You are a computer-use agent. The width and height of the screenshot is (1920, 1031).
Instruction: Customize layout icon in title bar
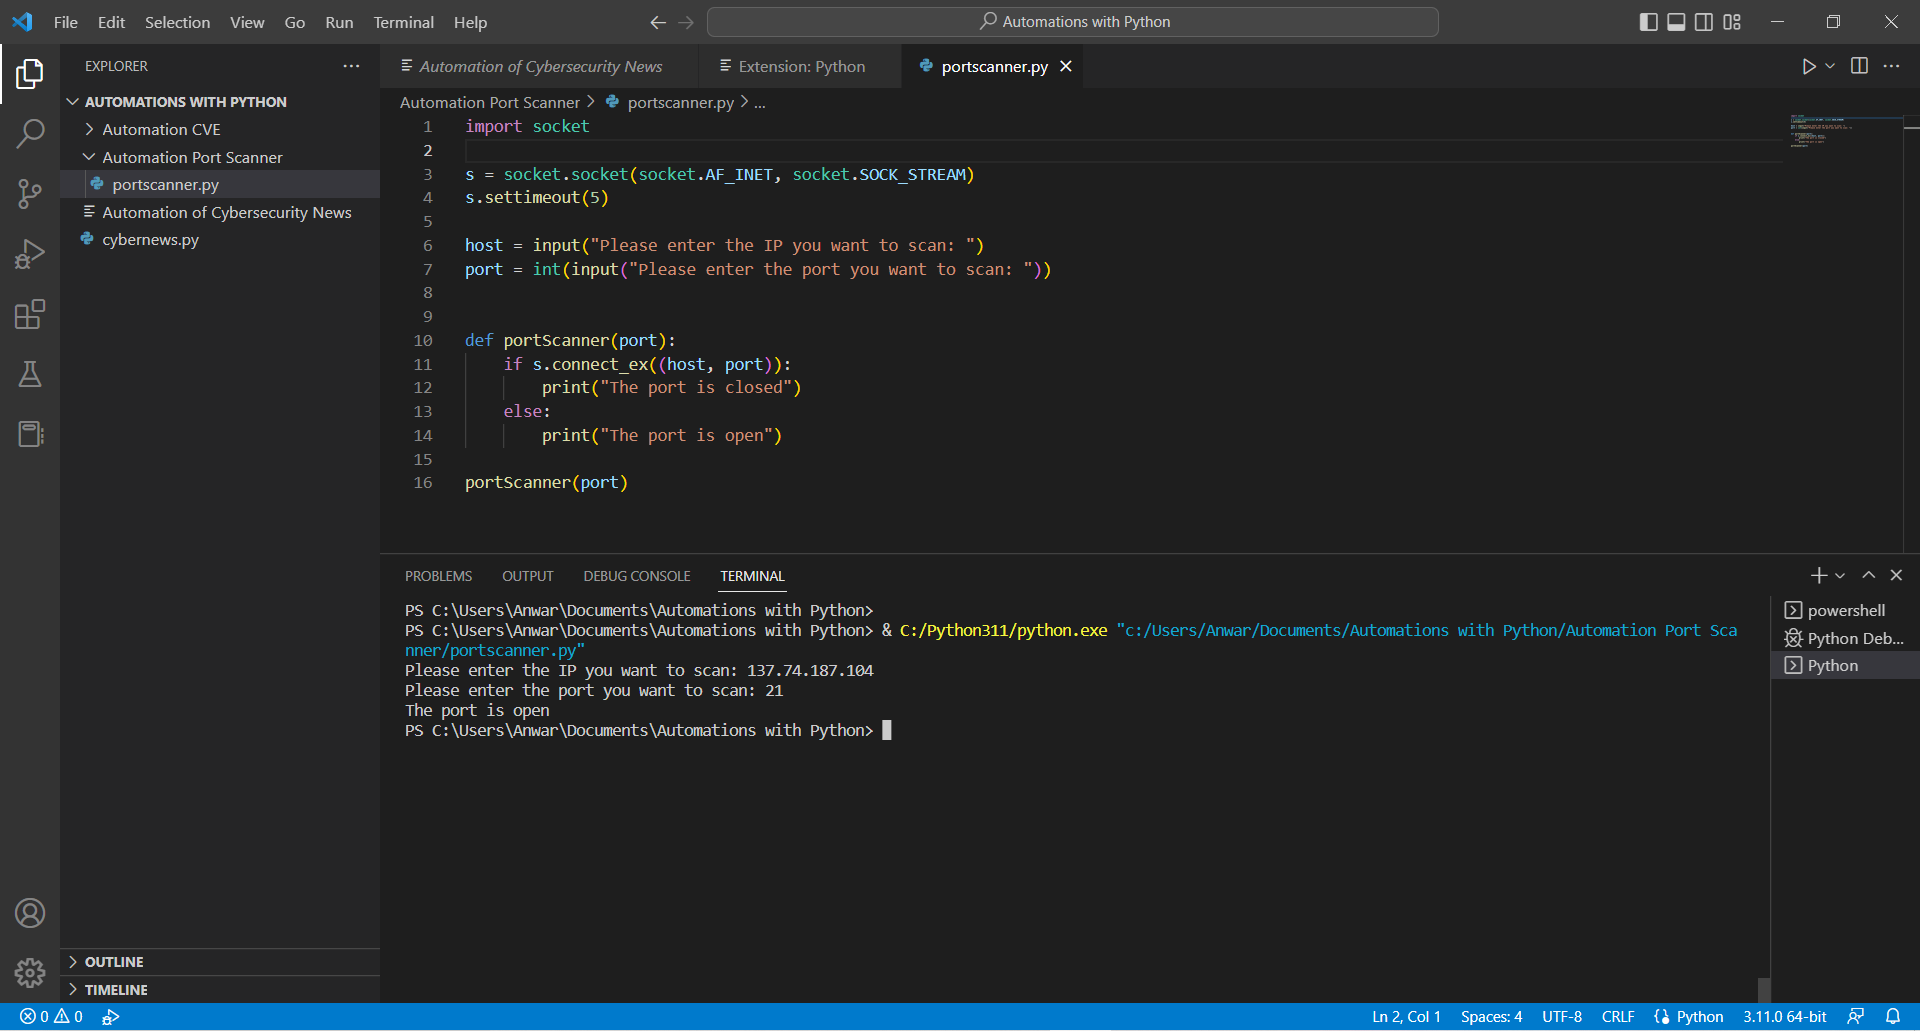click(1732, 22)
